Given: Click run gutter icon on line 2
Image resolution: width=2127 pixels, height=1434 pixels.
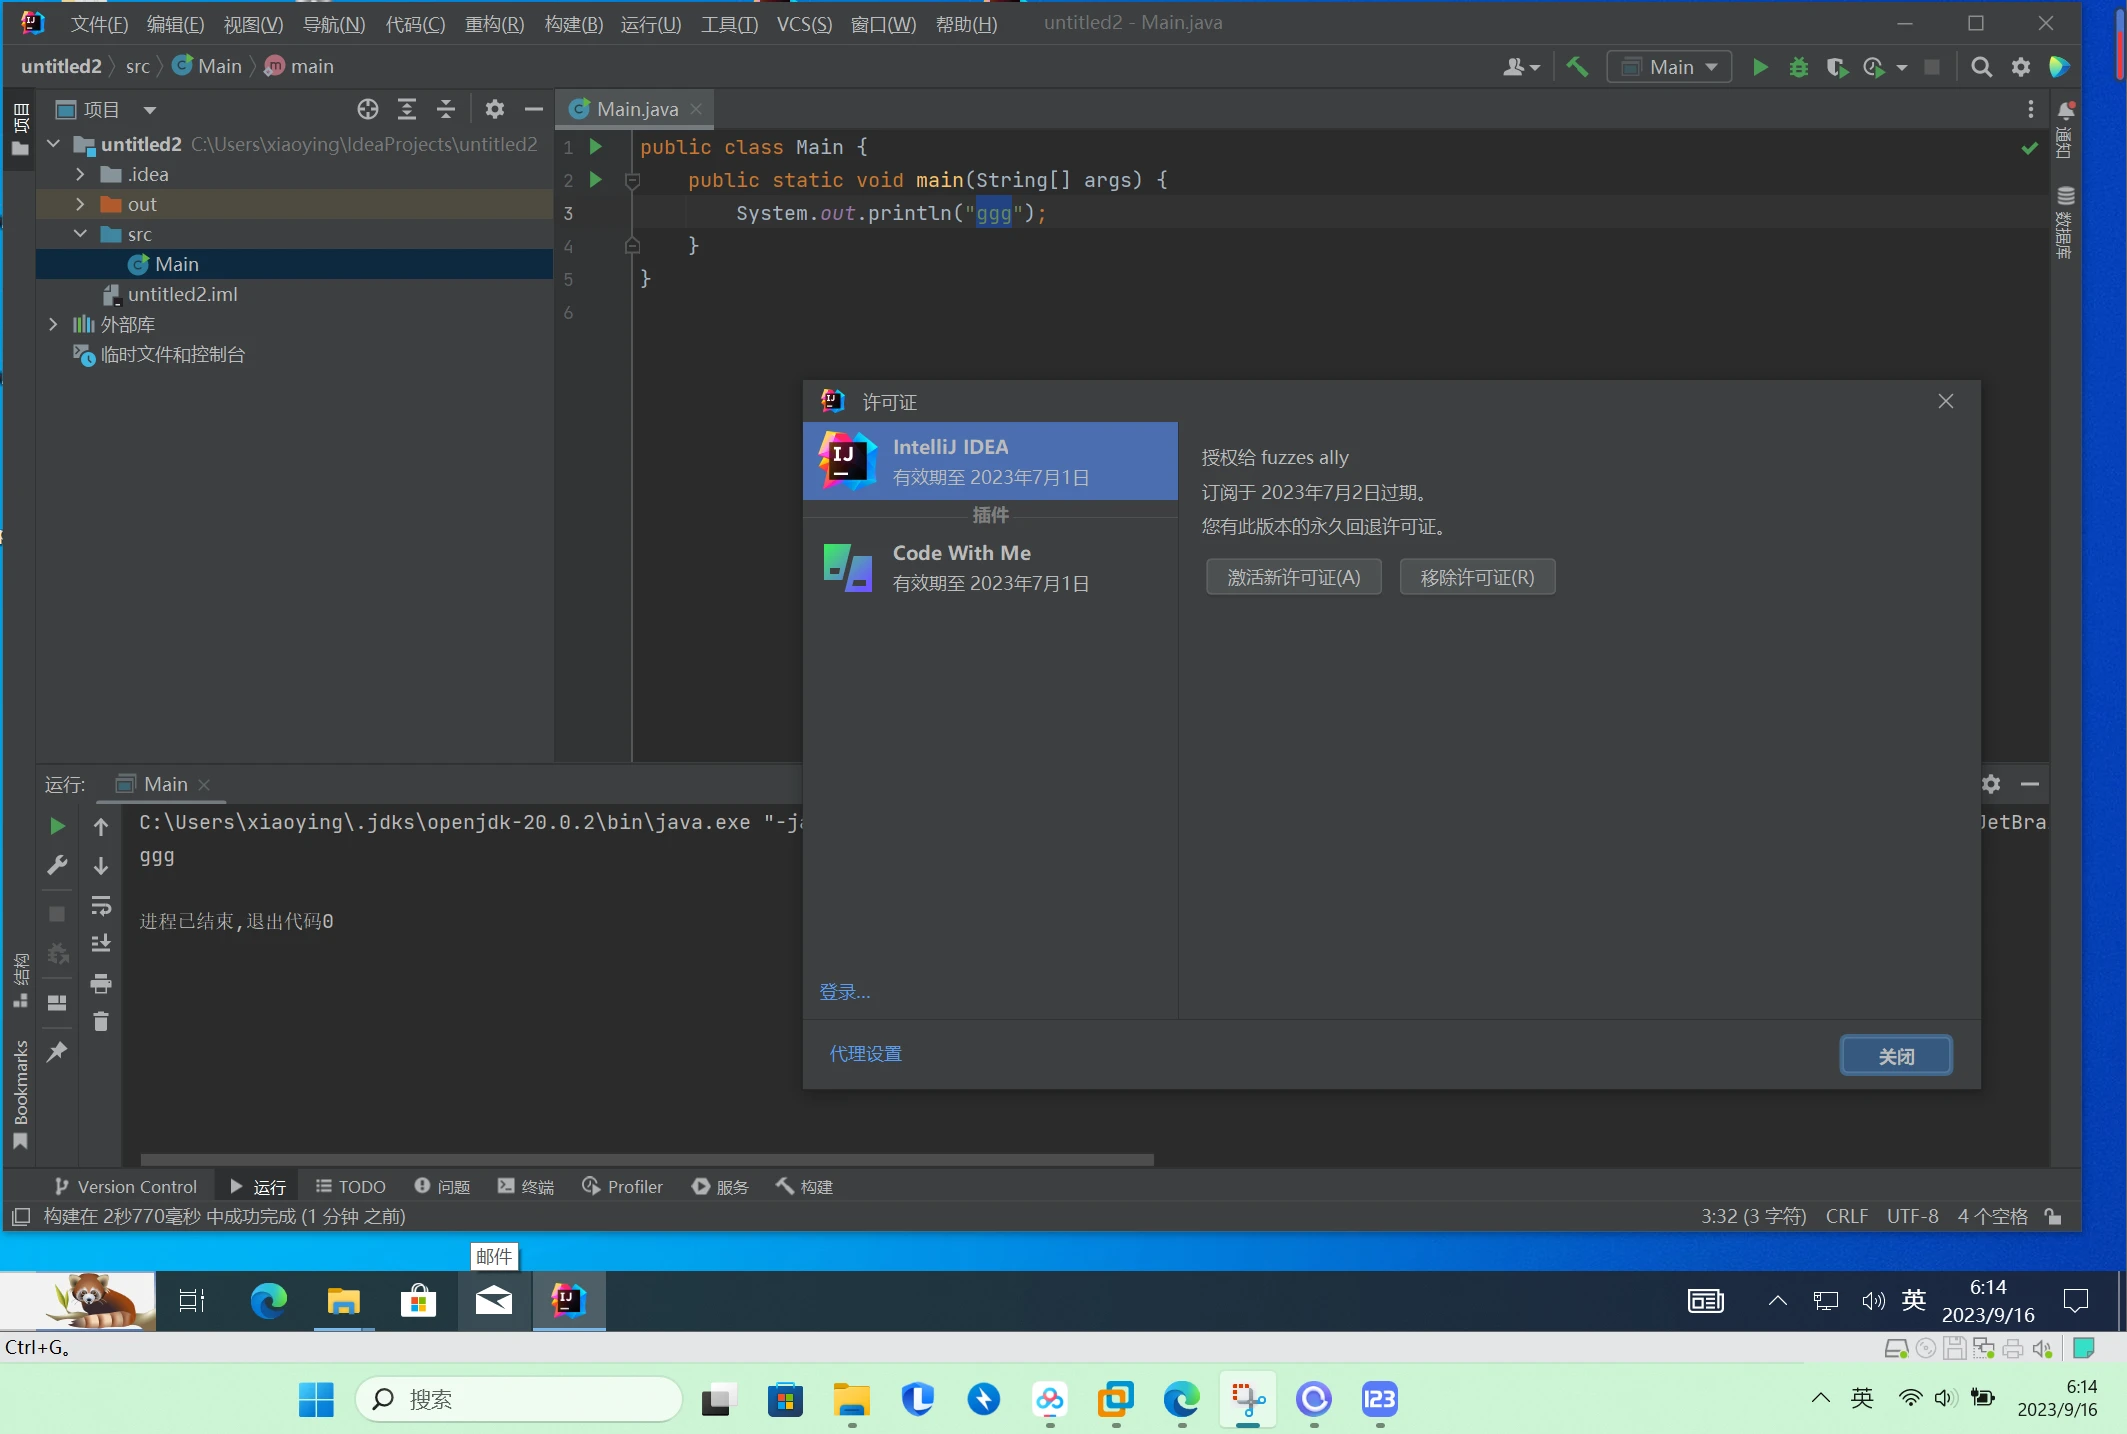Looking at the screenshot, I should [x=596, y=180].
